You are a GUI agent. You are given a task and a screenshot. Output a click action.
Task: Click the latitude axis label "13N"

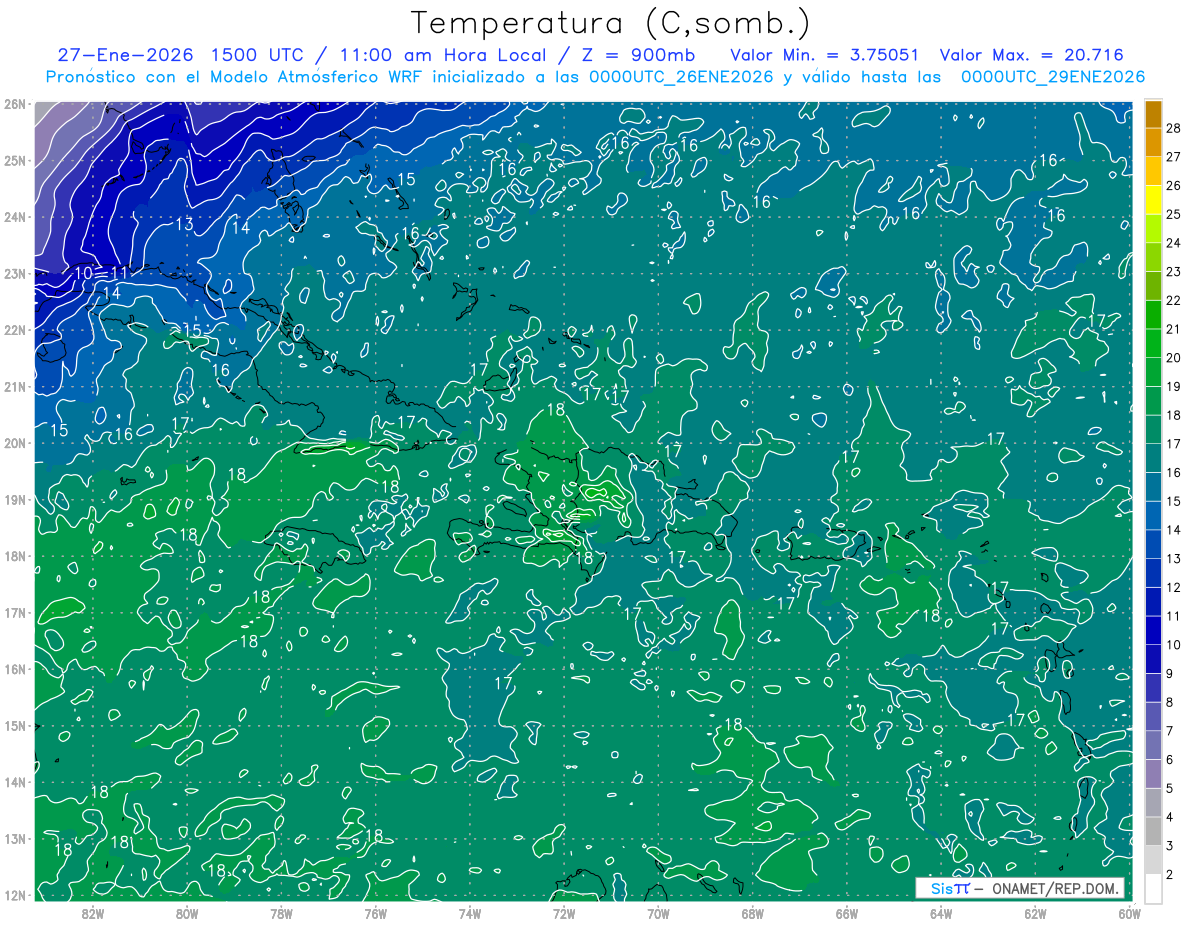[x=14, y=838]
